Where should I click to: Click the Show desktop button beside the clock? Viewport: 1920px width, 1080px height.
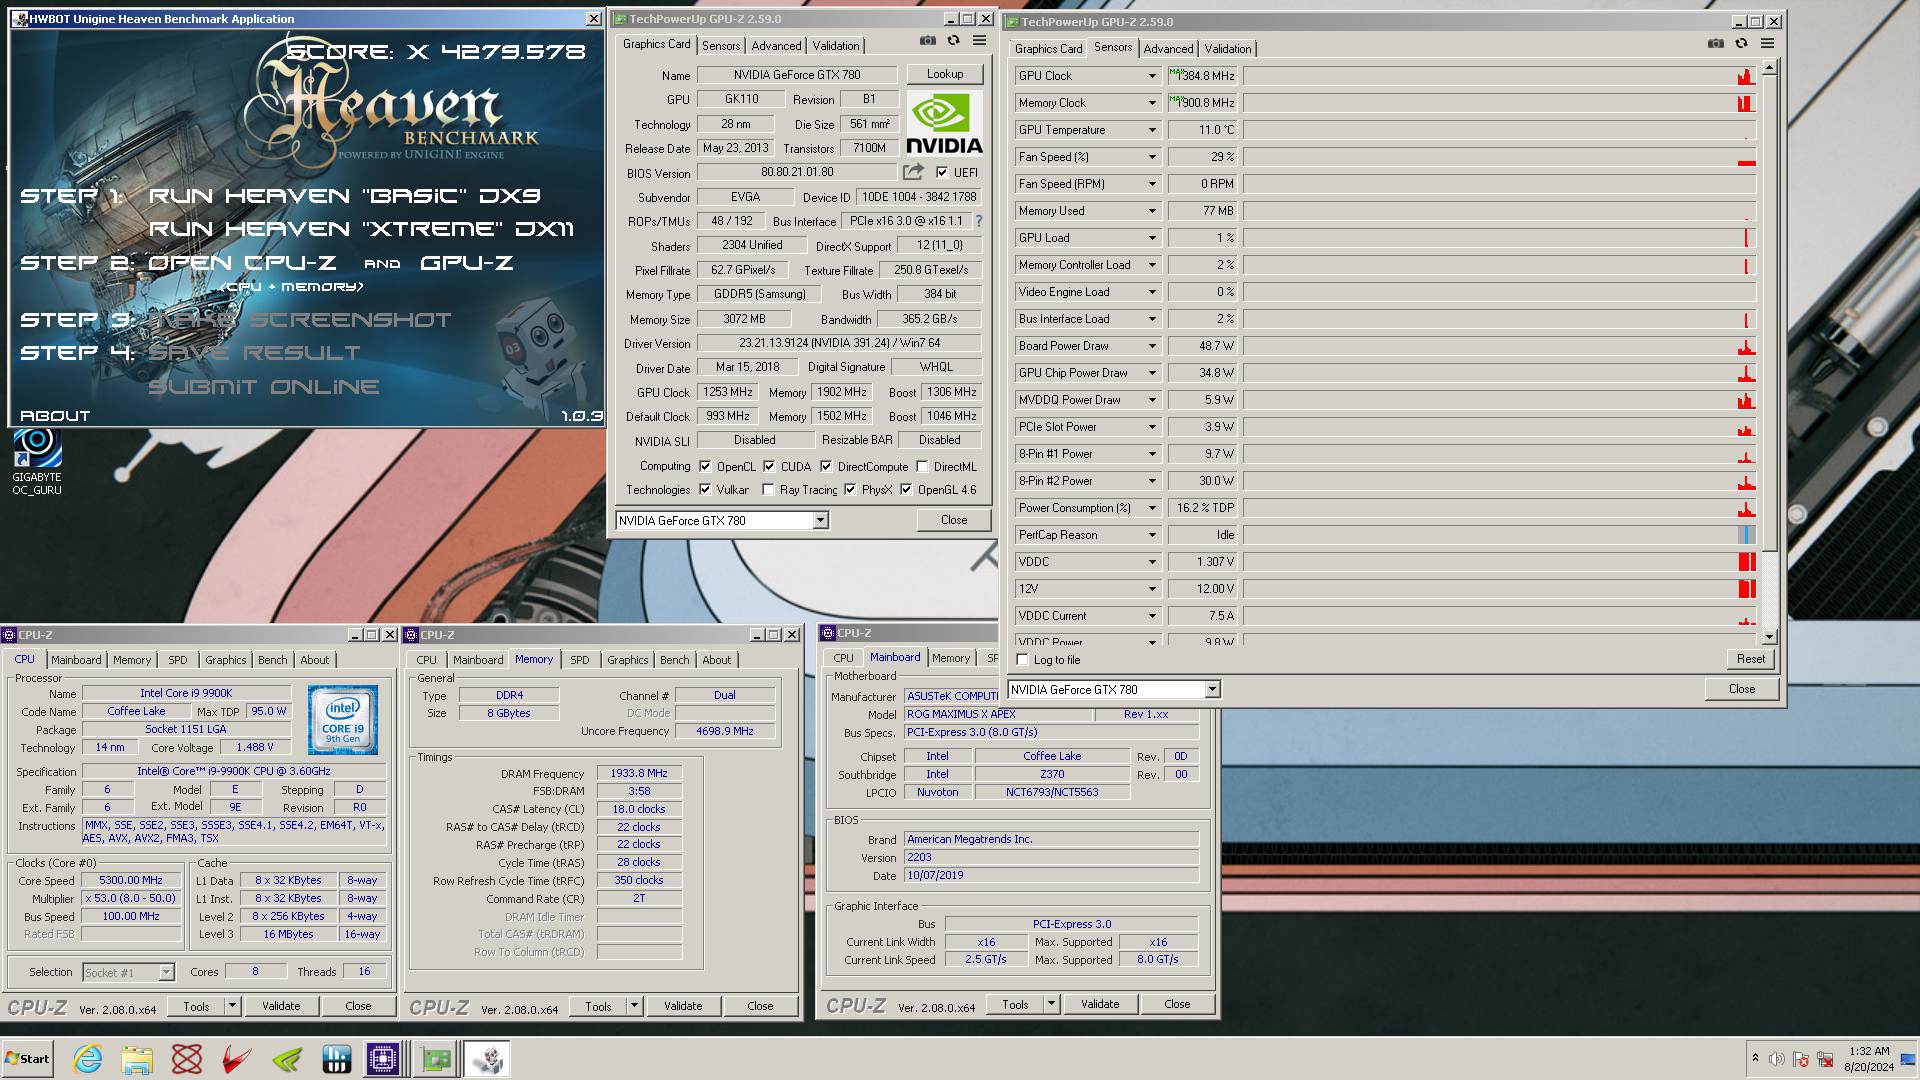pyautogui.click(x=1910, y=1059)
